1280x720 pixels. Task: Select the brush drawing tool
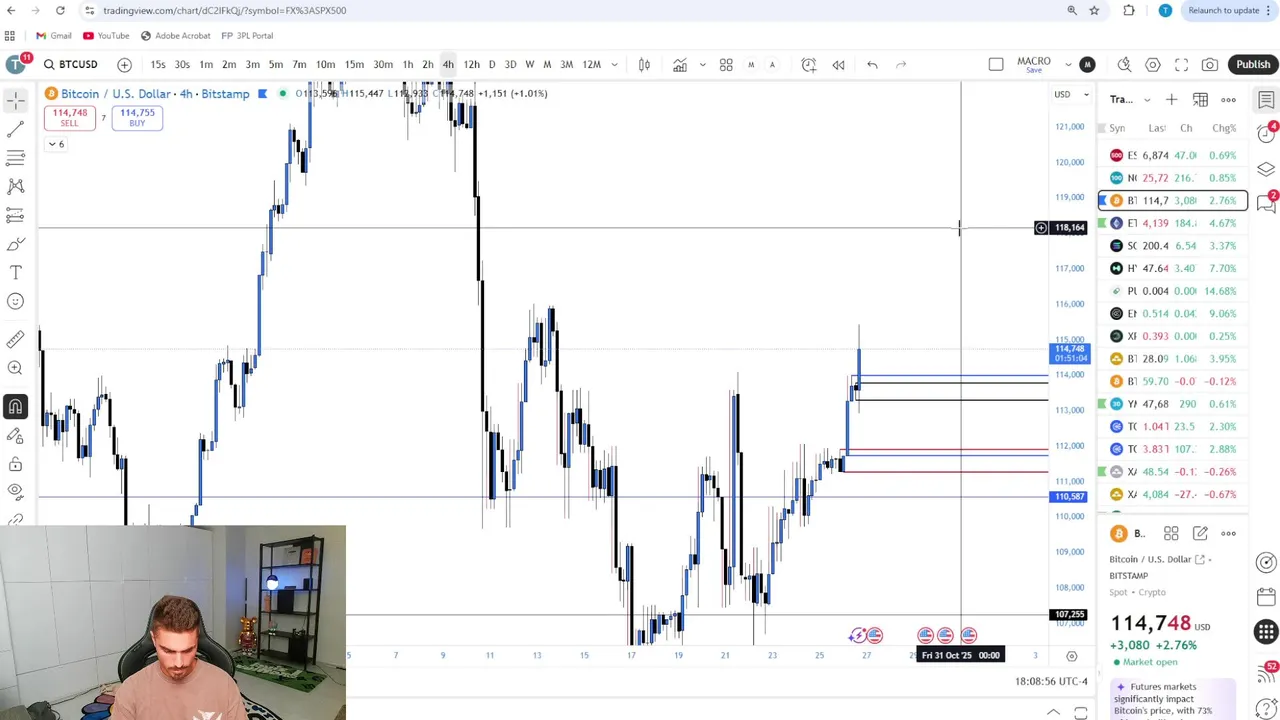(x=15, y=244)
